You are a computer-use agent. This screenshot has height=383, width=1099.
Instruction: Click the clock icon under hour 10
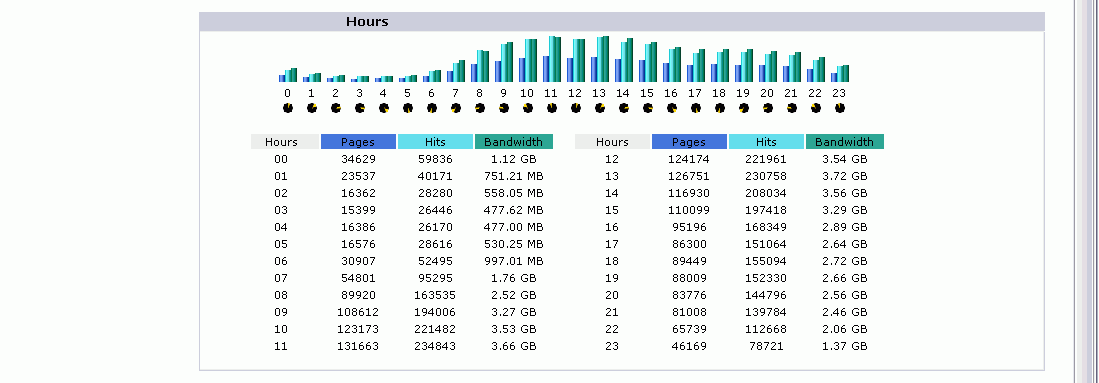(528, 108)
